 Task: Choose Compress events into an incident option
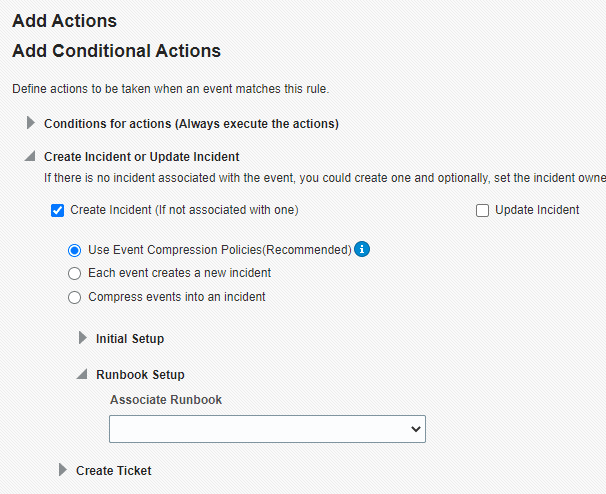click(74, 297)
